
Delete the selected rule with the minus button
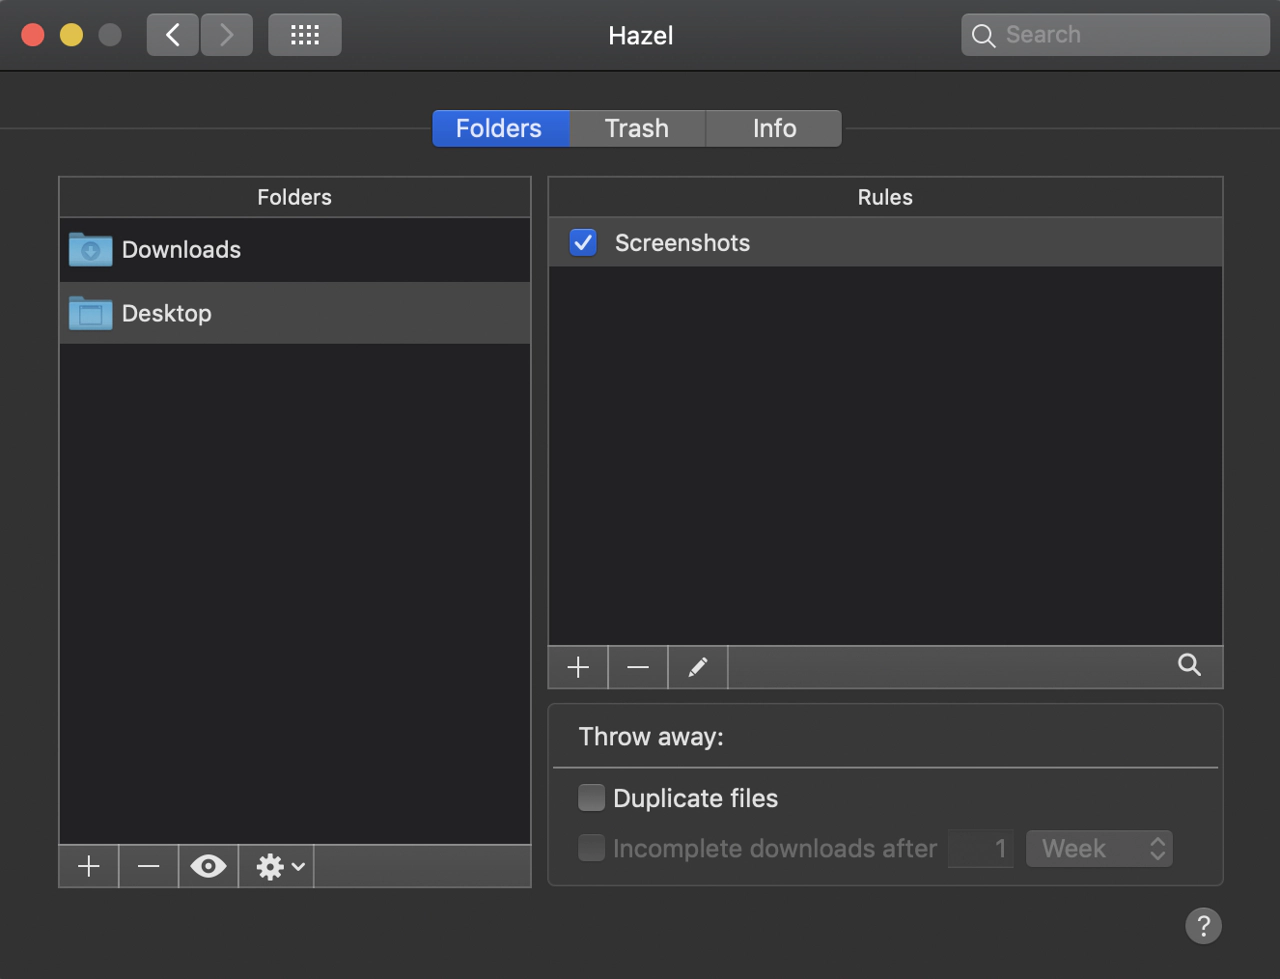point(638,667)
